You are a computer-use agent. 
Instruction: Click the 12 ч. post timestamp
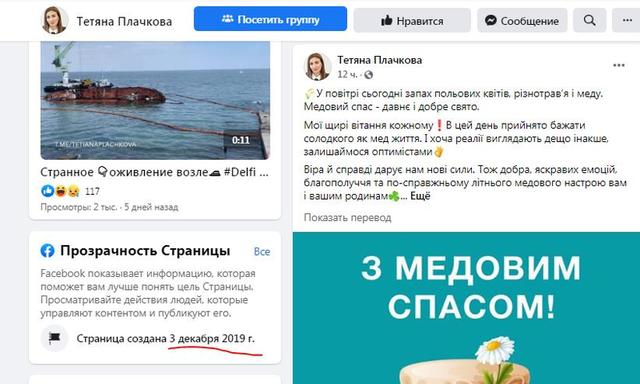coord(347,75)
